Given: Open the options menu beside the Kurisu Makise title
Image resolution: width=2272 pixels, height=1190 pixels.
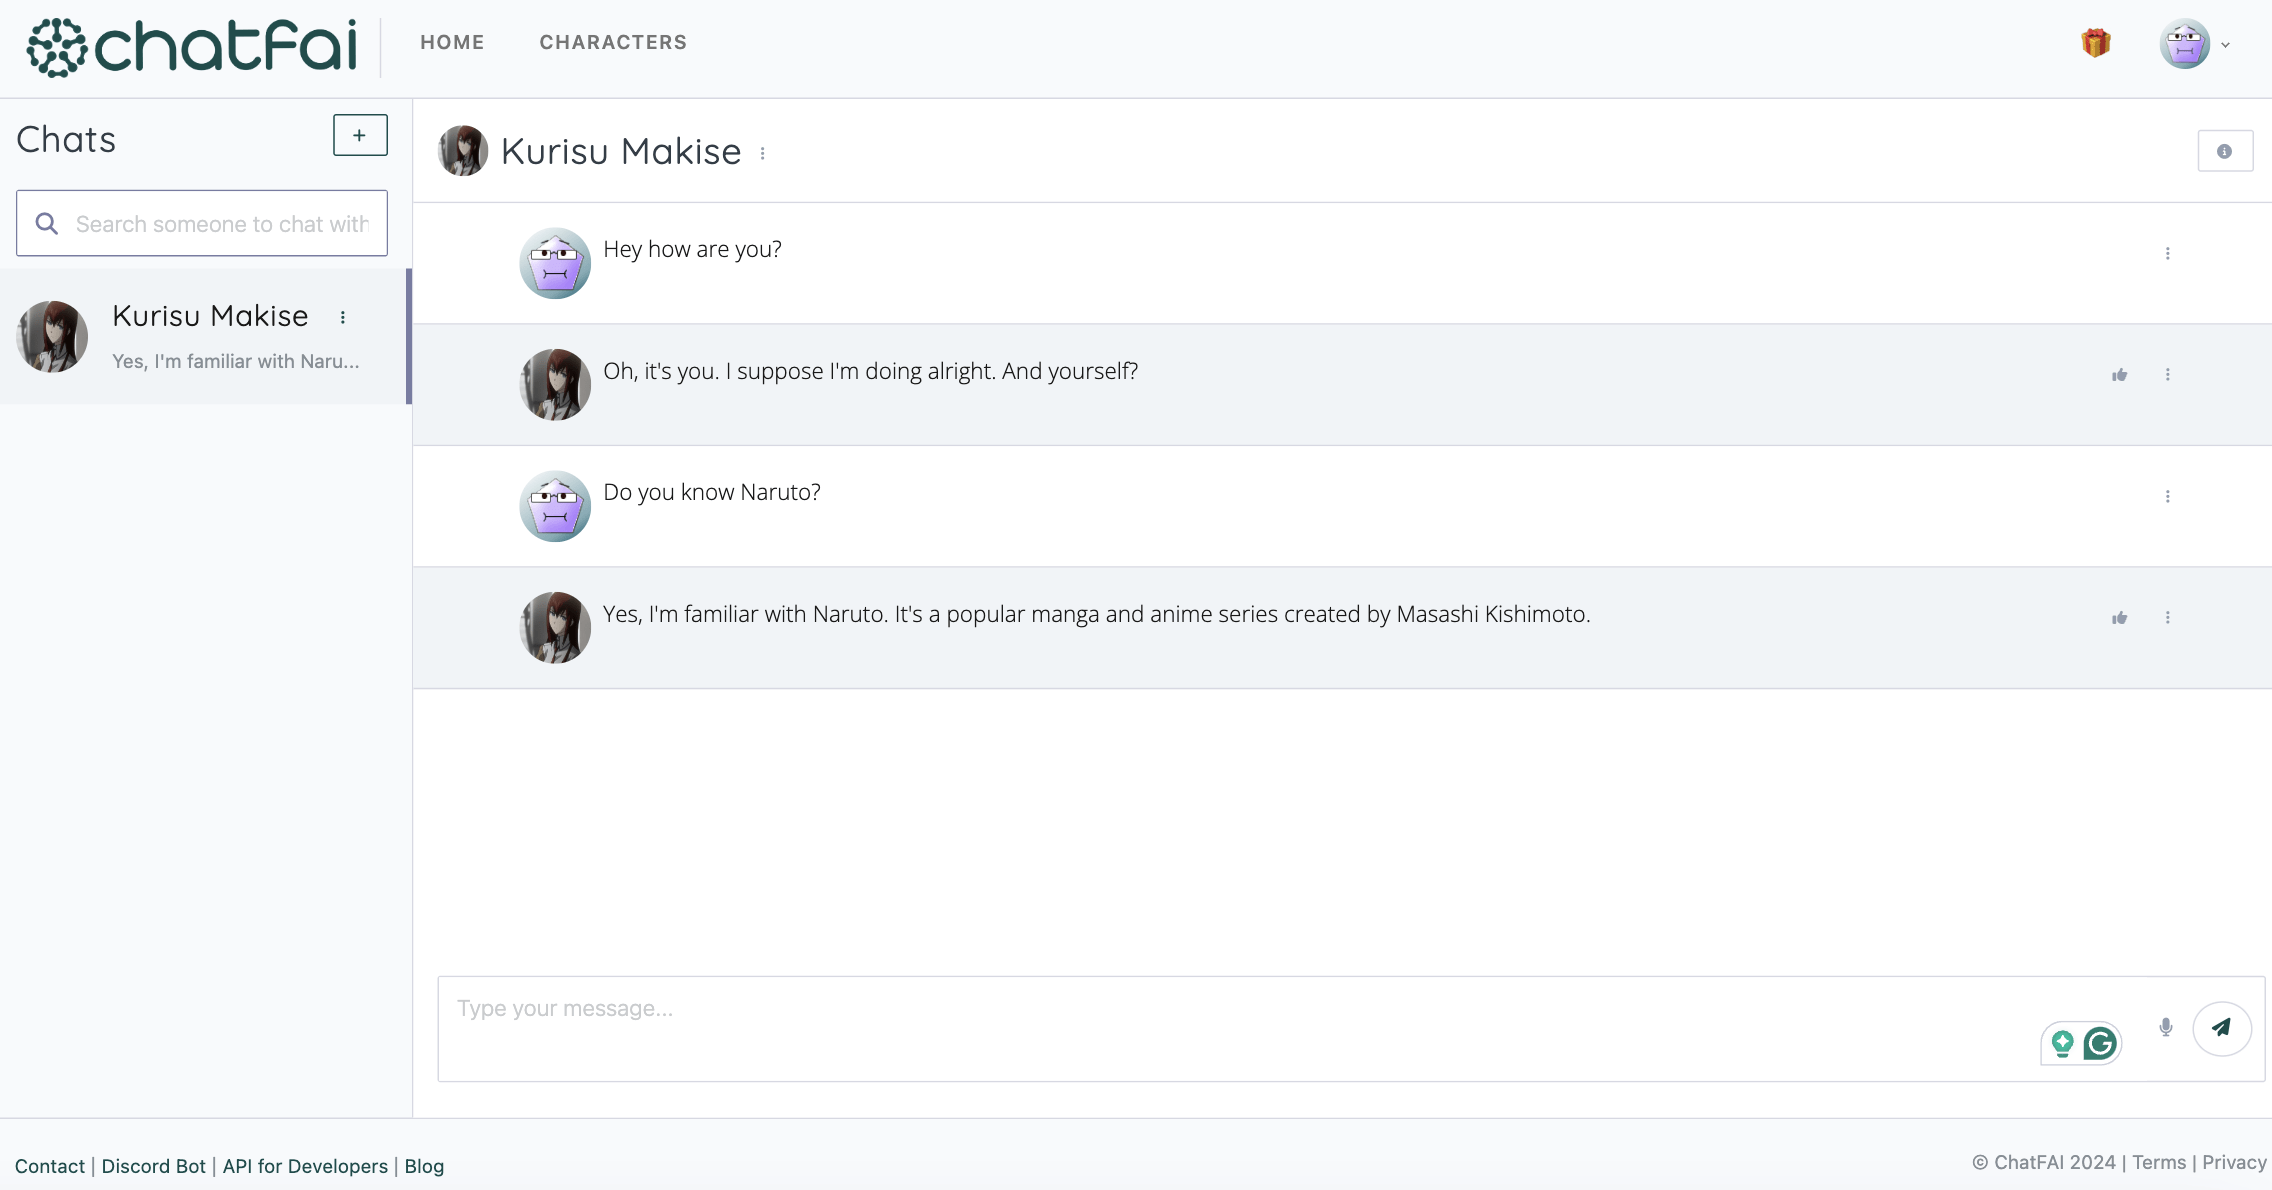Looking at the screenshot, I should 765,152.
